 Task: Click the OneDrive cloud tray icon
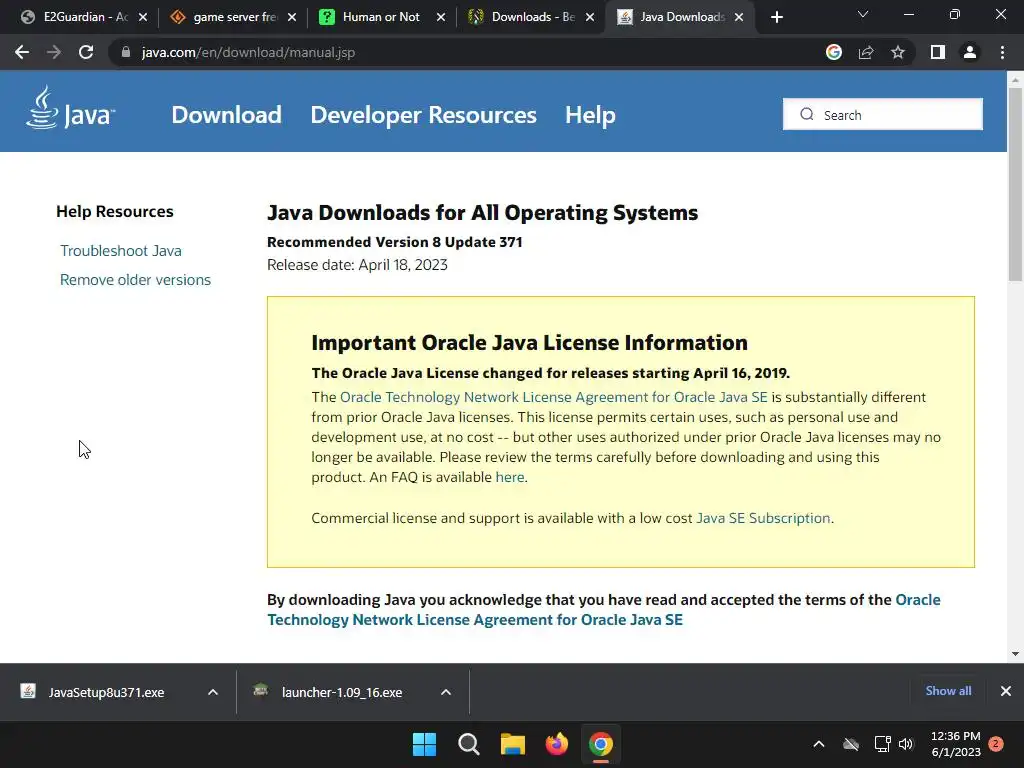click(x=851, y=744)
